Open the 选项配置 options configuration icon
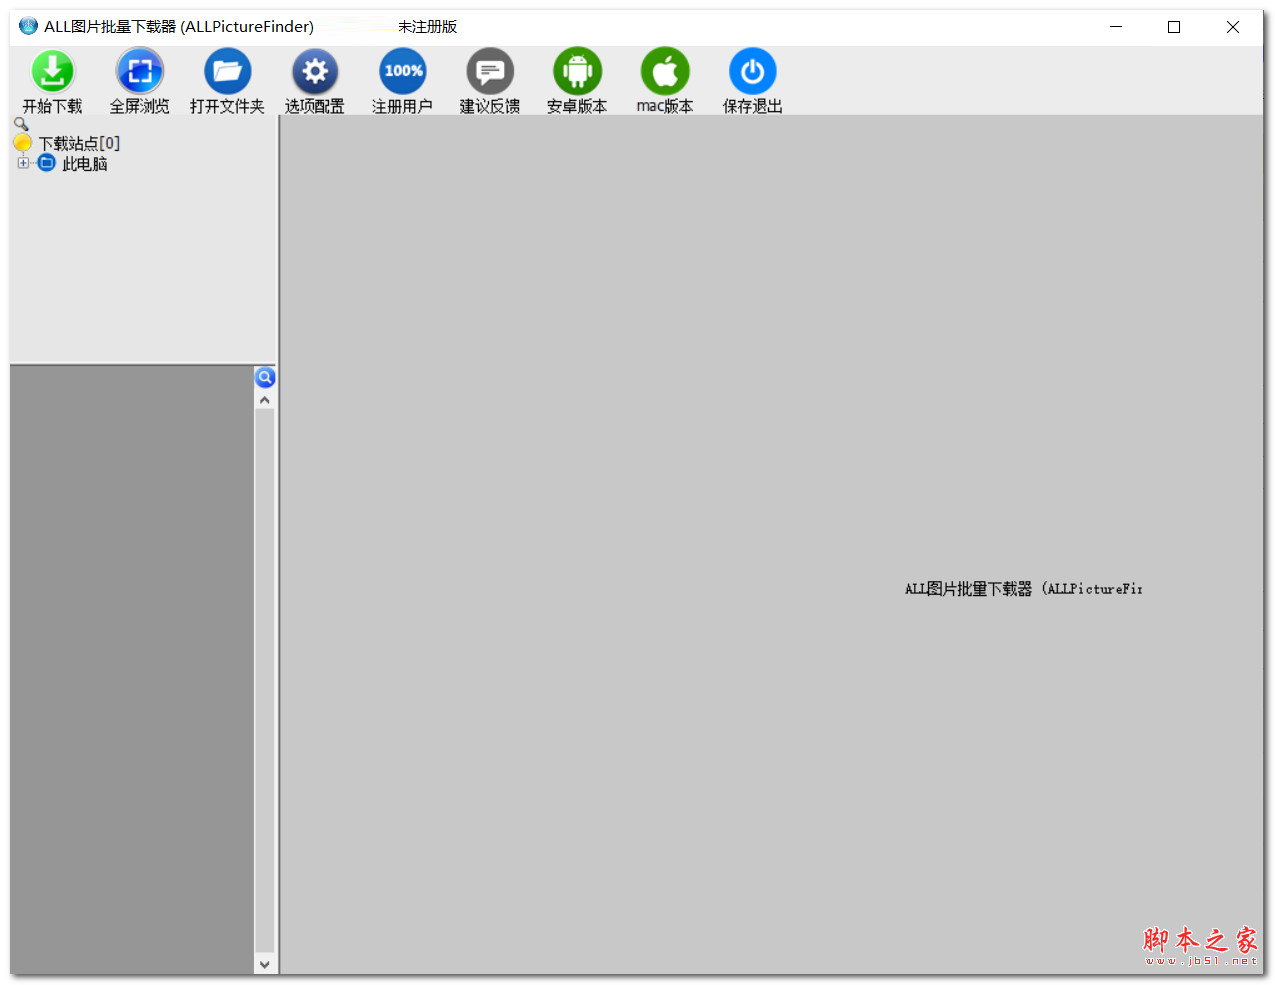 tap(314, 70)
